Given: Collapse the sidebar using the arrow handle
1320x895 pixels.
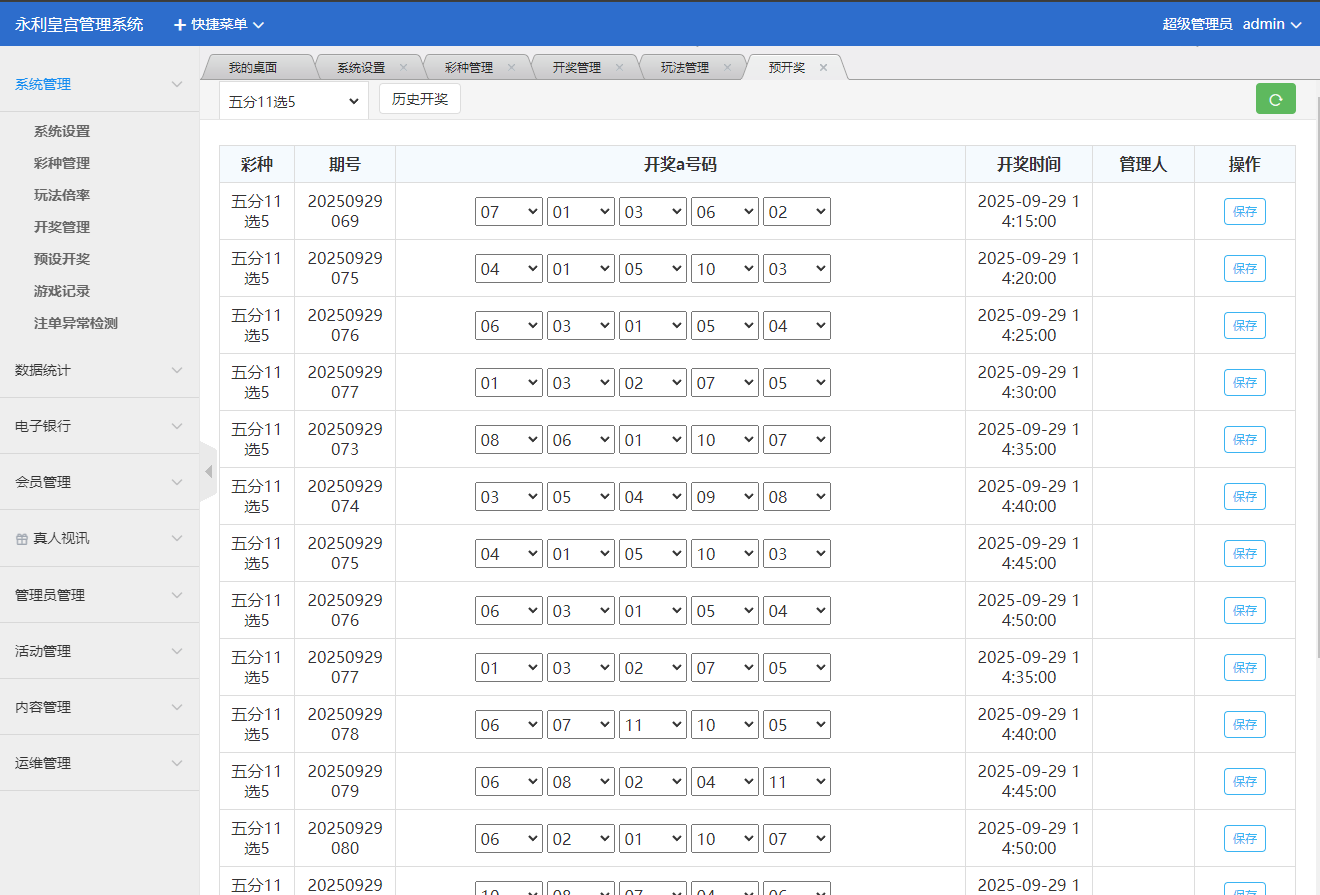Looking at the screenshot, I should [208, 472].
